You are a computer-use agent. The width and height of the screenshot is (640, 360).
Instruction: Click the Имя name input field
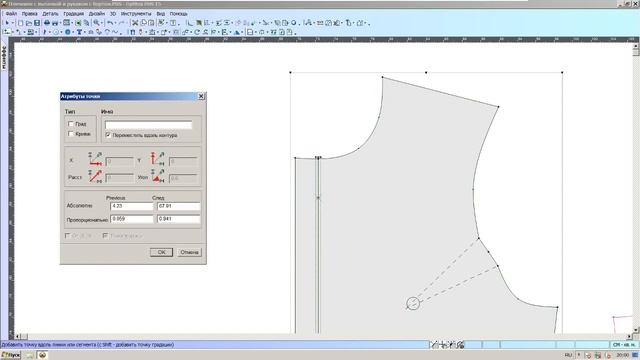148,124
